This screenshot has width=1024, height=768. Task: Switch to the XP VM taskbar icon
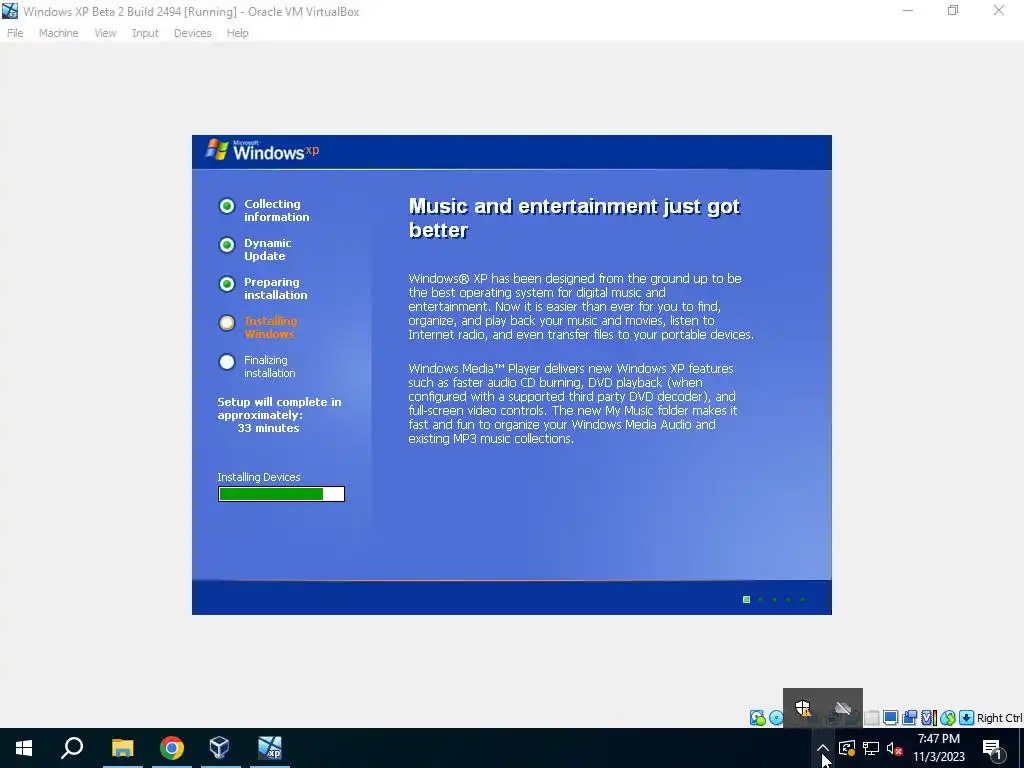[269, 748]
